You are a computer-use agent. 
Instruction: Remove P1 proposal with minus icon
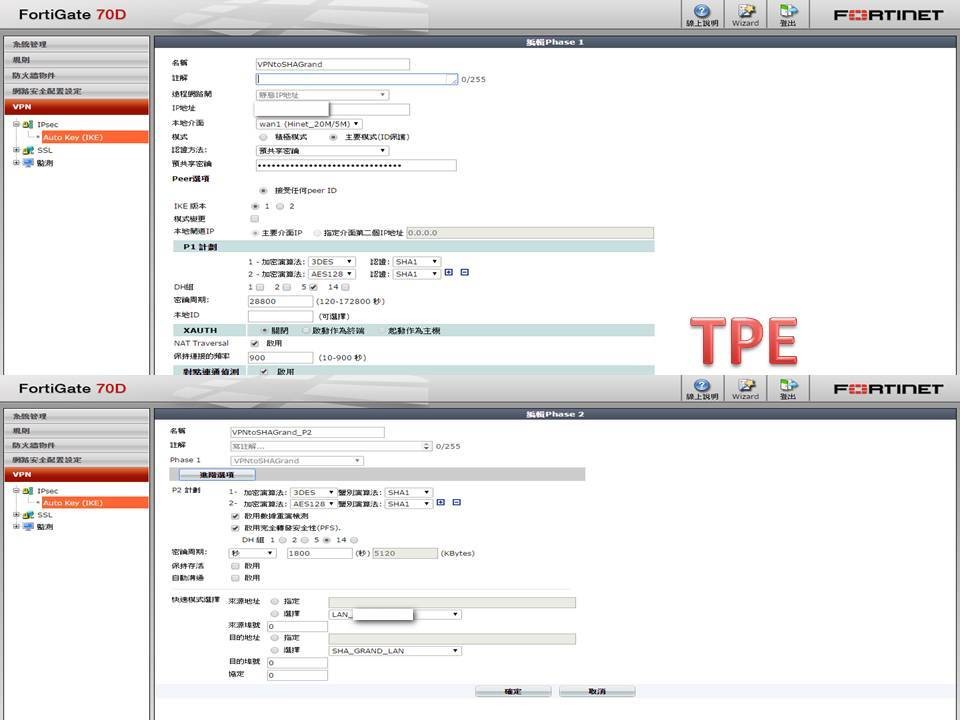pyautogui.click(x=465, y=272)
